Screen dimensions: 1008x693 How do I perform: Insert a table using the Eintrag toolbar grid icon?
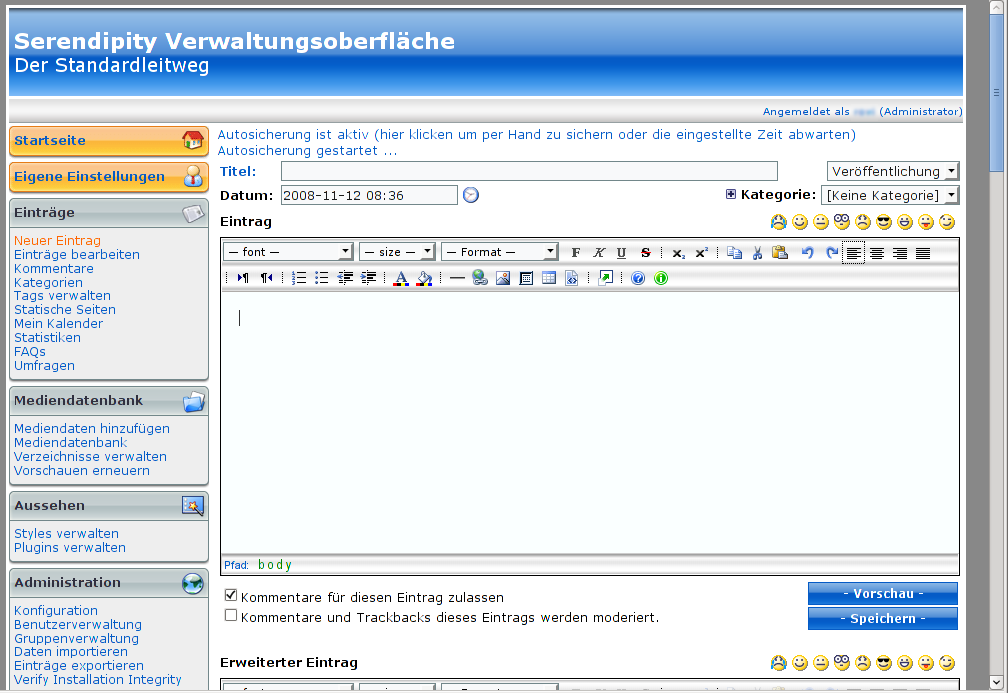point(549,278)
